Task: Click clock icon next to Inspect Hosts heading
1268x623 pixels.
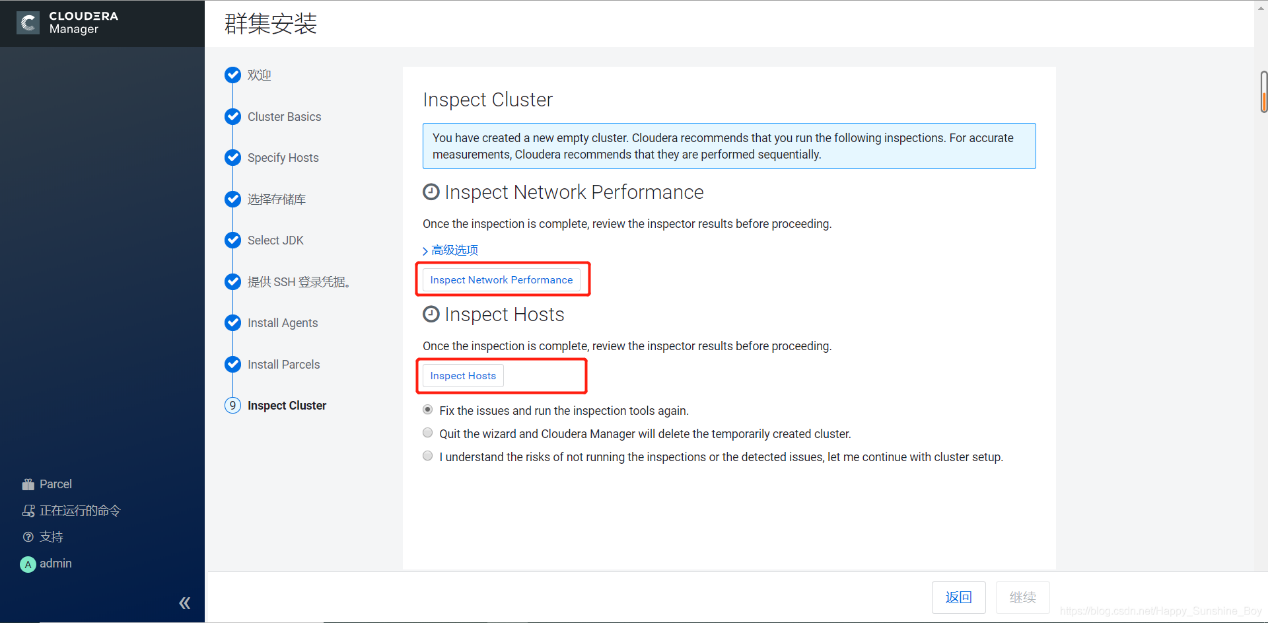Action: tap(431, 314)
